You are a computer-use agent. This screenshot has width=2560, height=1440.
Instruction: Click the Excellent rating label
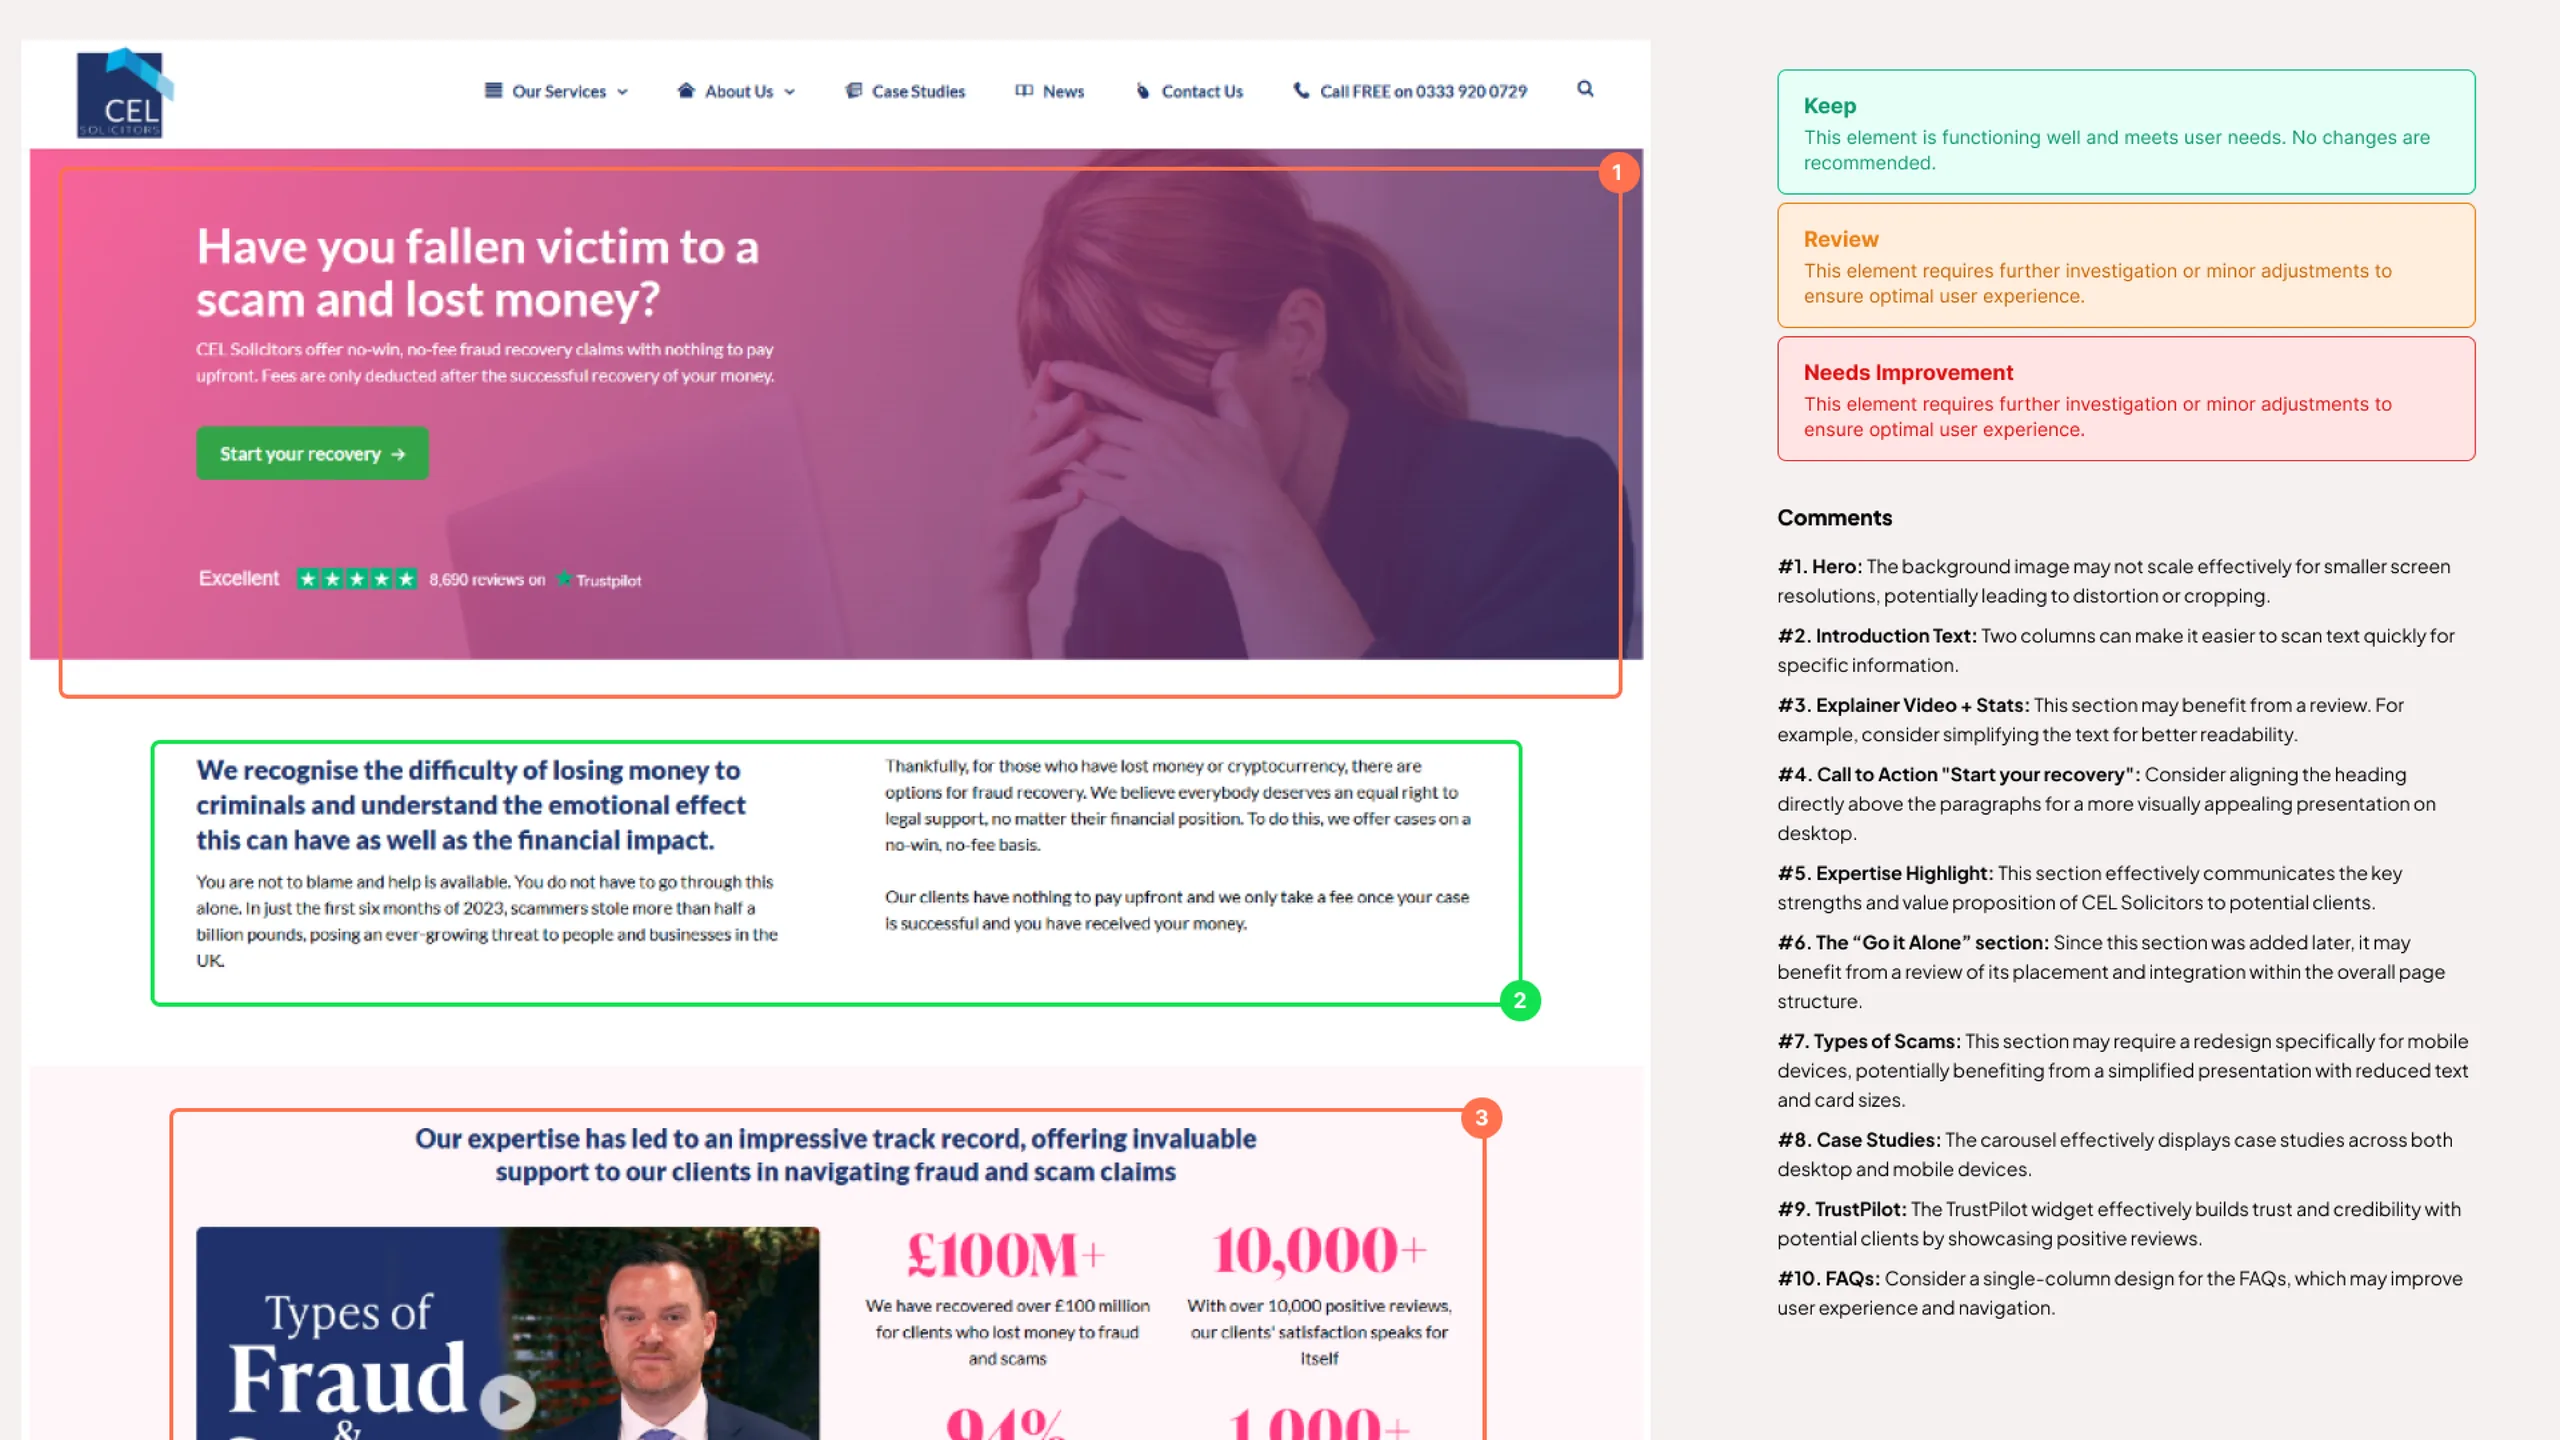coord(238,578)
